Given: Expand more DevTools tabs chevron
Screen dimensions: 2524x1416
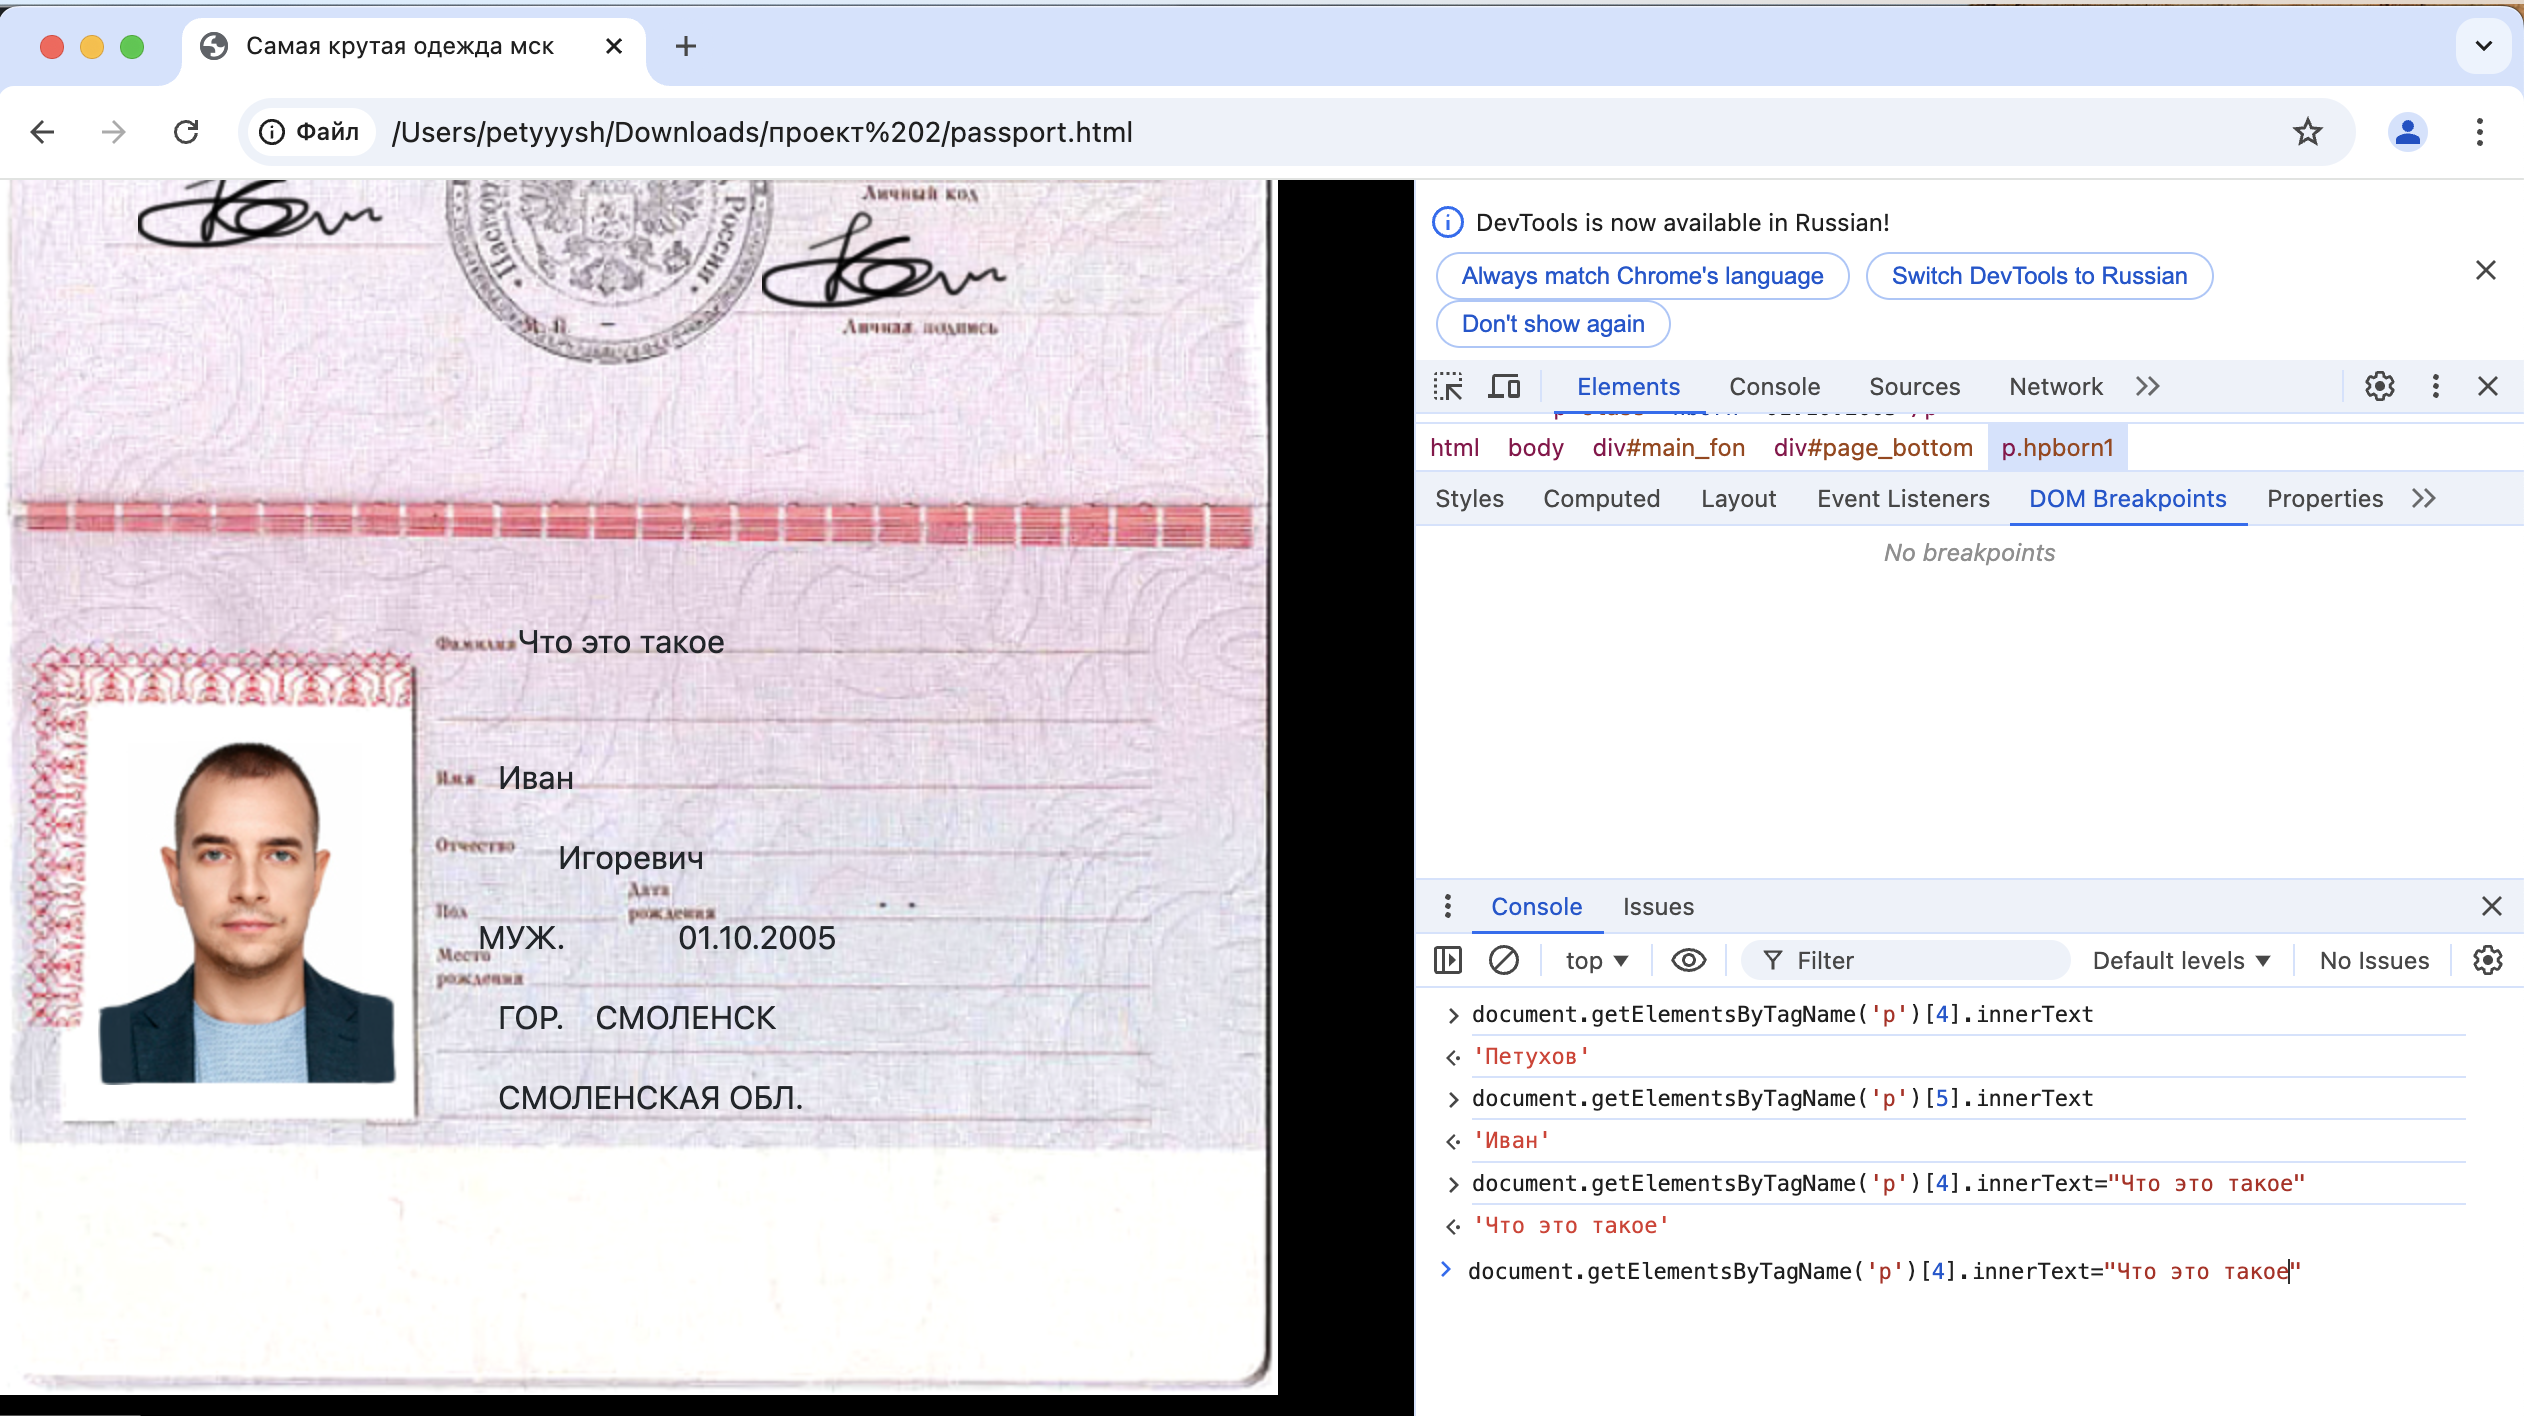Looking at the screenshot, I should (2148, 387).
